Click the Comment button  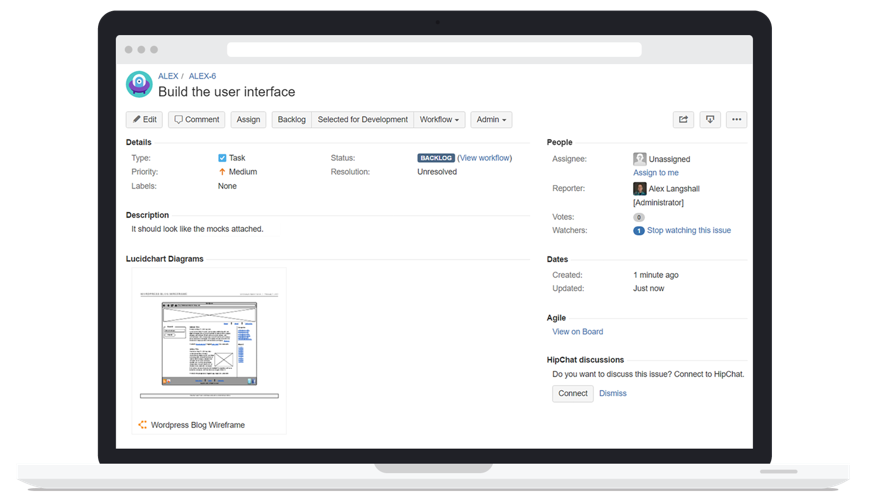click(197, 119)
